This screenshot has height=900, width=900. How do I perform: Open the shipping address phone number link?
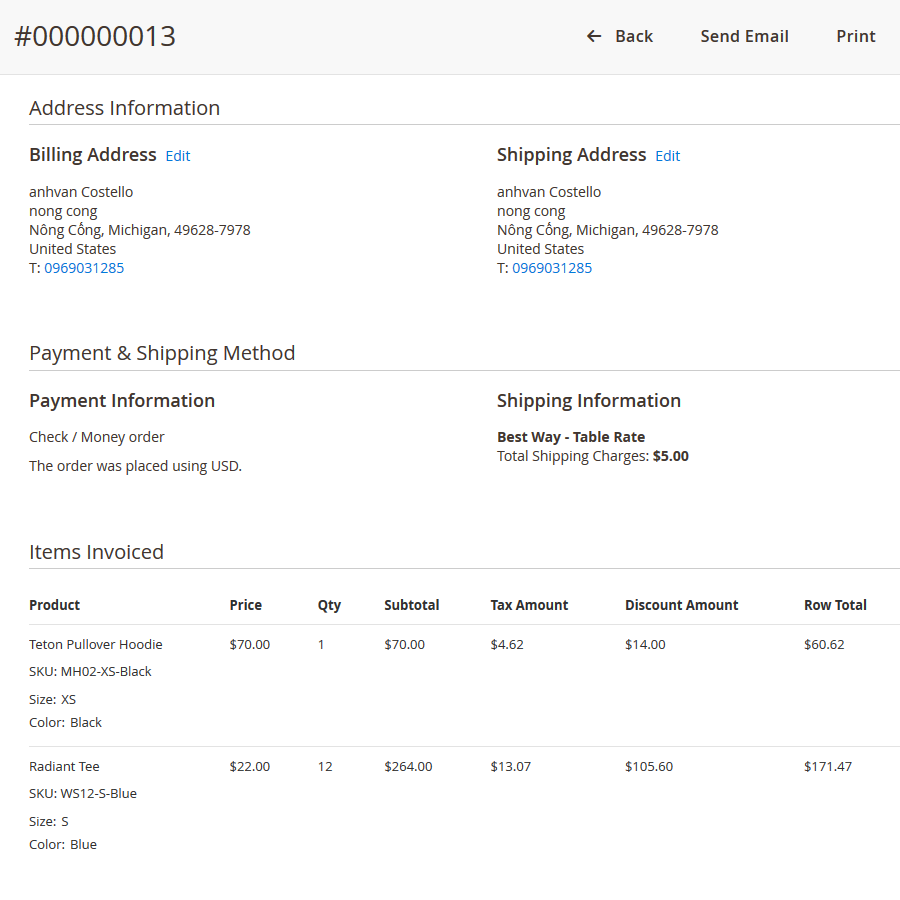(552, 268)
